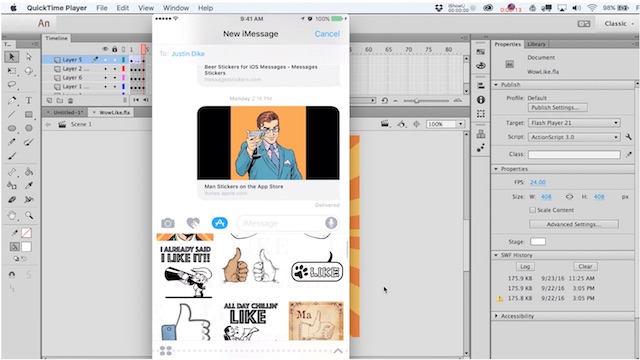Toggle show/hide all layers eye icon
The width and height of the screenshot is (640, 360).
(105, 49)
